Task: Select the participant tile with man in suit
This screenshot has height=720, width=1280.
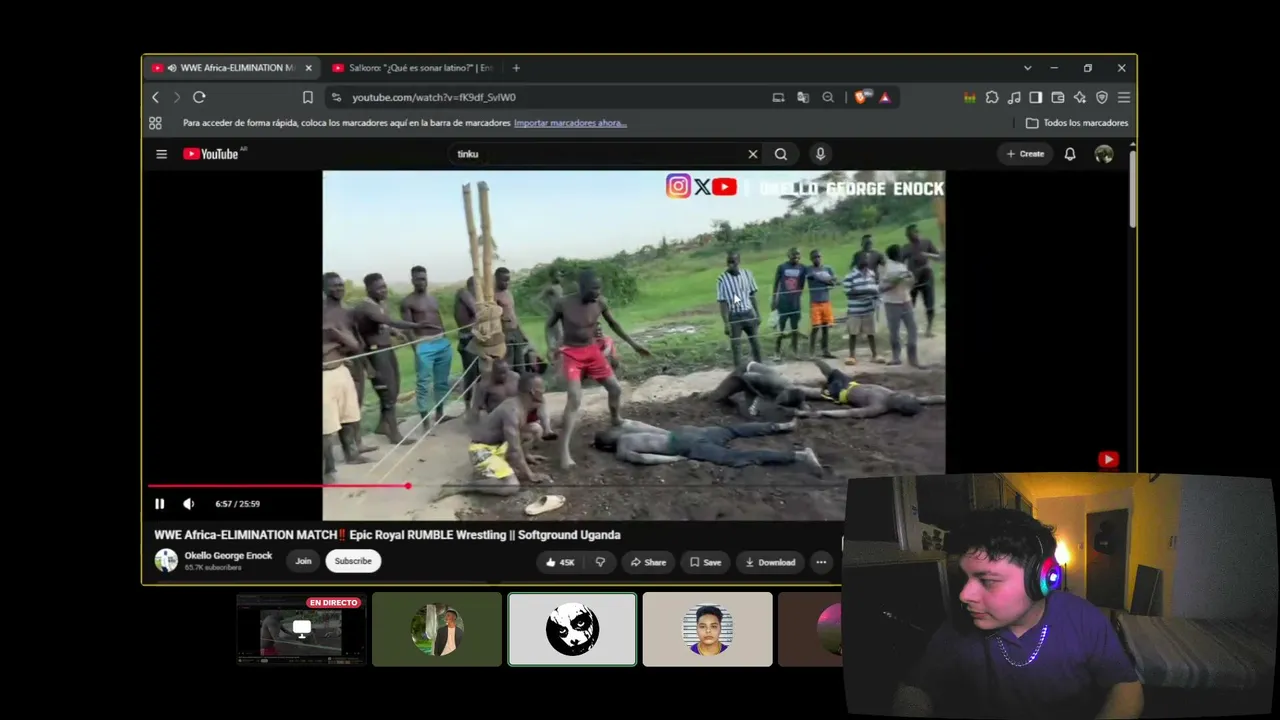Action: (x=437, y=629)
